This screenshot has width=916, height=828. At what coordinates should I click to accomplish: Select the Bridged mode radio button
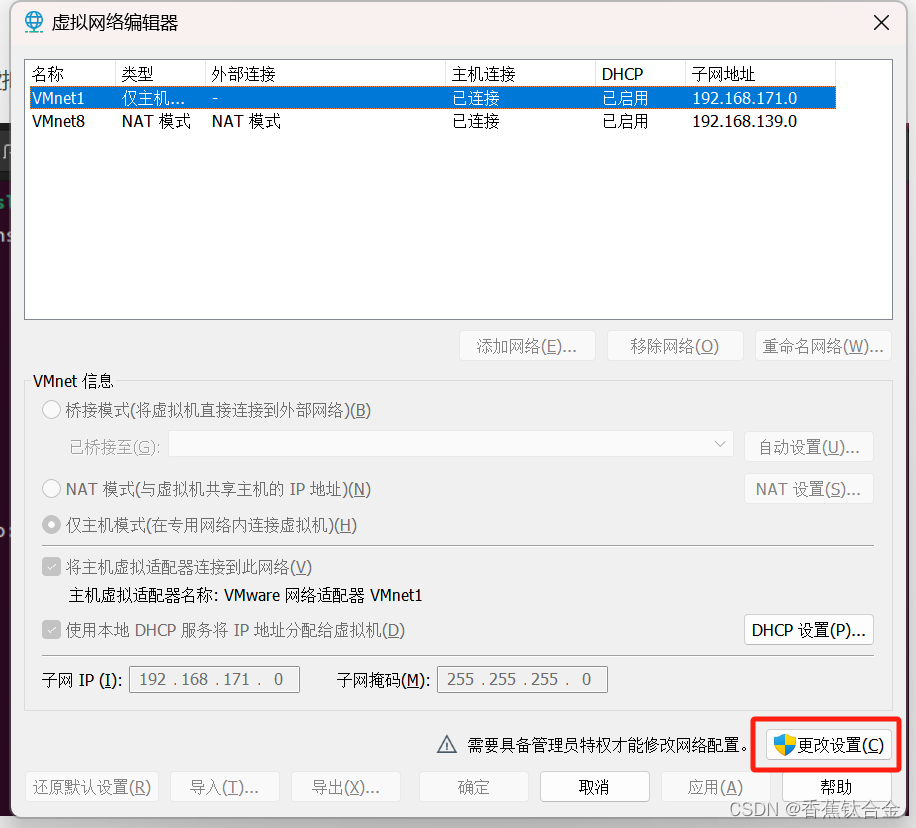51,410
